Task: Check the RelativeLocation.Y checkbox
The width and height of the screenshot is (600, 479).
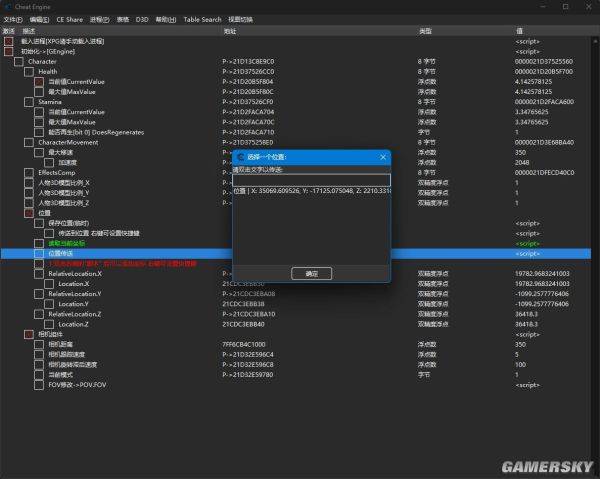Action: coord(39,294)
